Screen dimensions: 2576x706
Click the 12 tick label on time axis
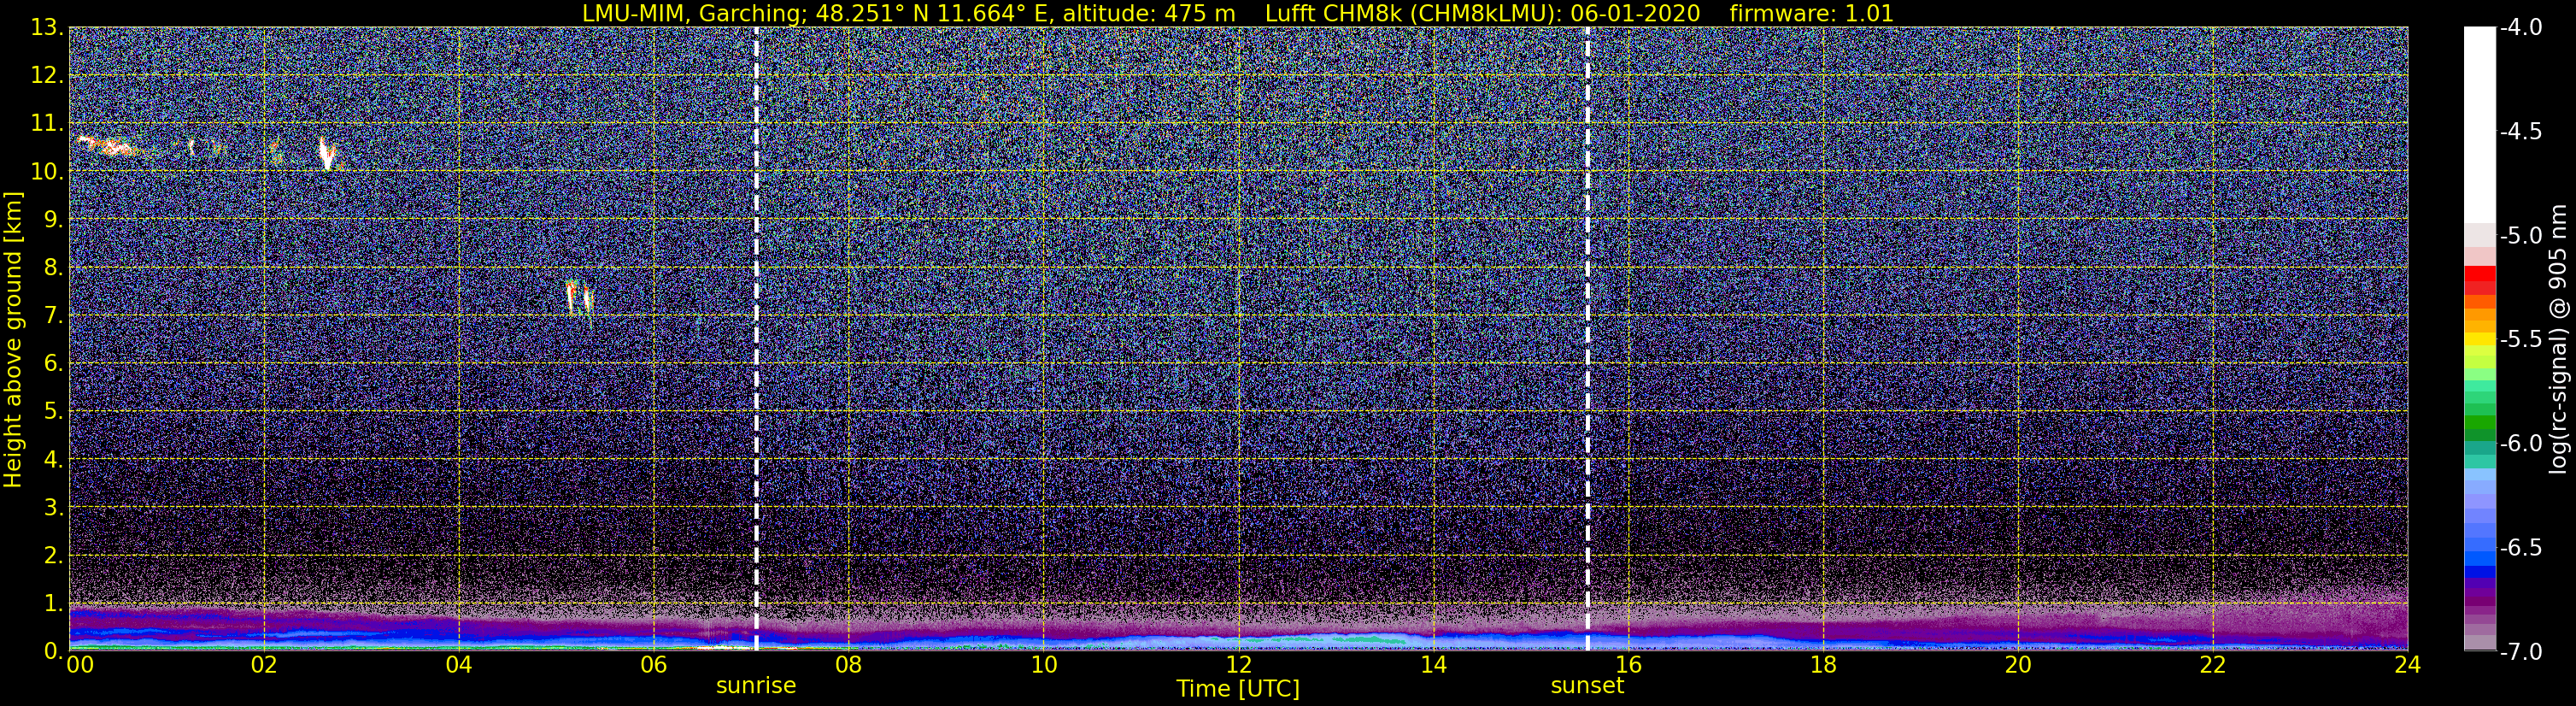(x=1238, y=666)
